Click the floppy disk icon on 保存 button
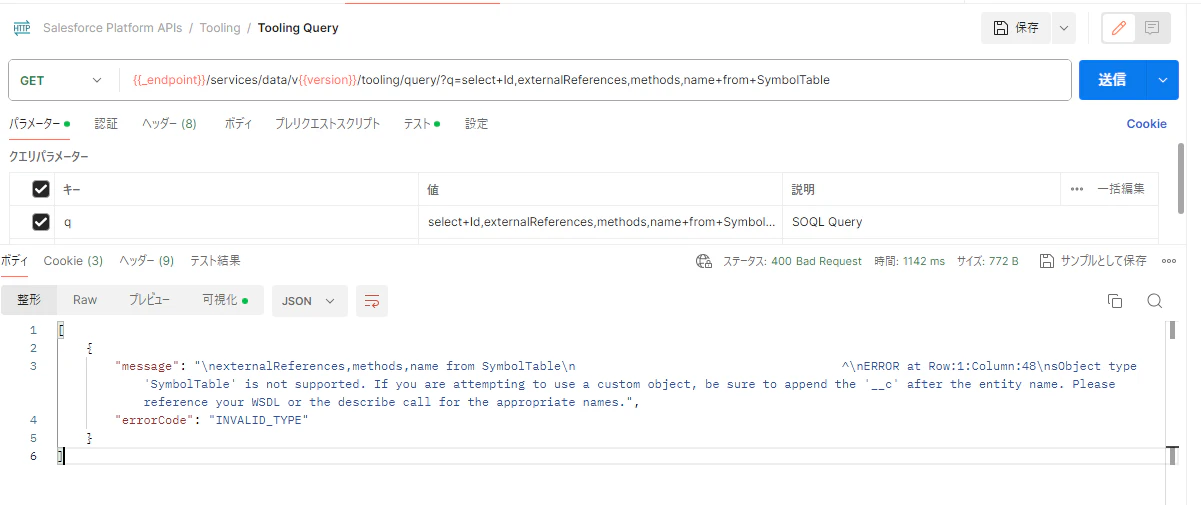 (1000, 28)
